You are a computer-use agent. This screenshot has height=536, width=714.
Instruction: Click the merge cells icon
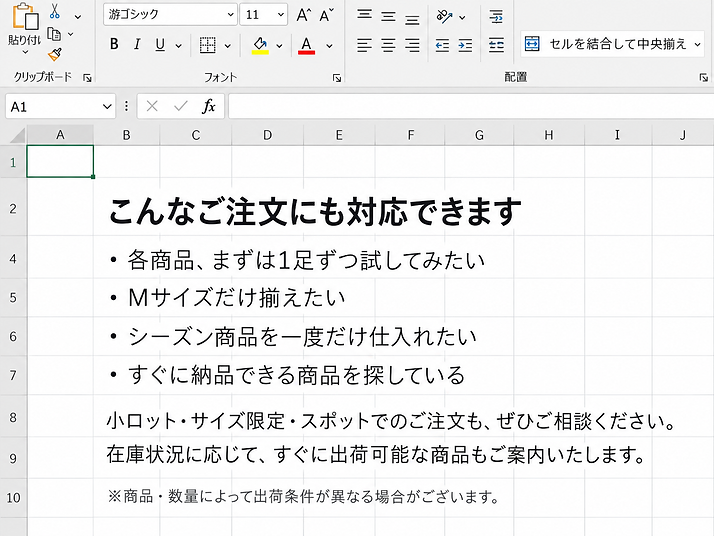click(532, 44)
